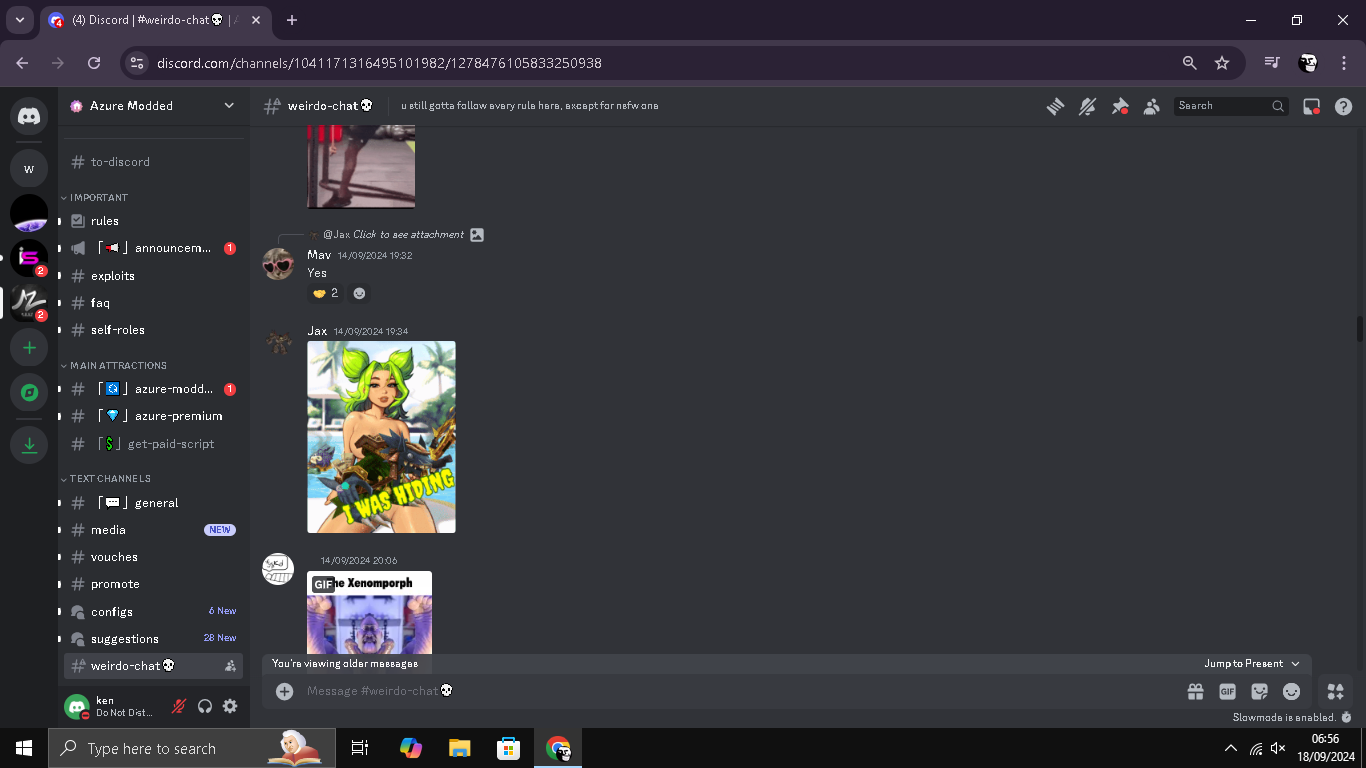Open the server with letter w icon

click(29, 169)
